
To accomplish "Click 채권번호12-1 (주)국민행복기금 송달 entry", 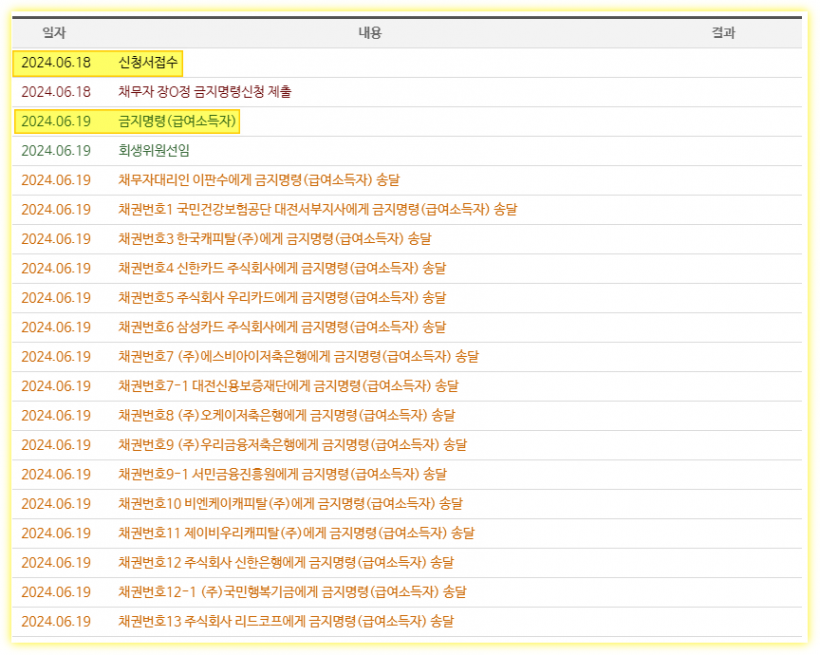I will coord(292,592).
